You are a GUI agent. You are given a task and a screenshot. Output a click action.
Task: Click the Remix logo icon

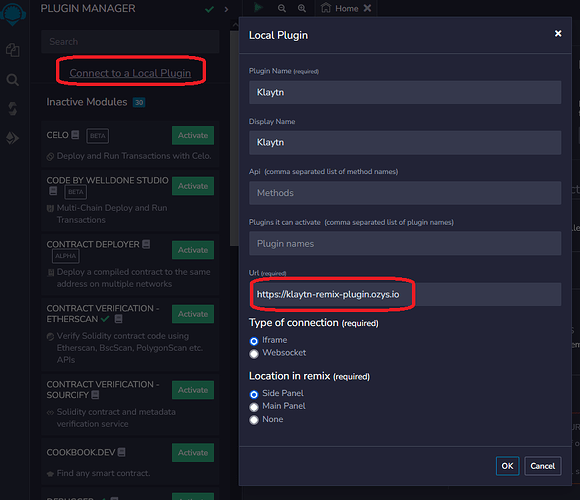pyautogui.click(x=13, y=13)
